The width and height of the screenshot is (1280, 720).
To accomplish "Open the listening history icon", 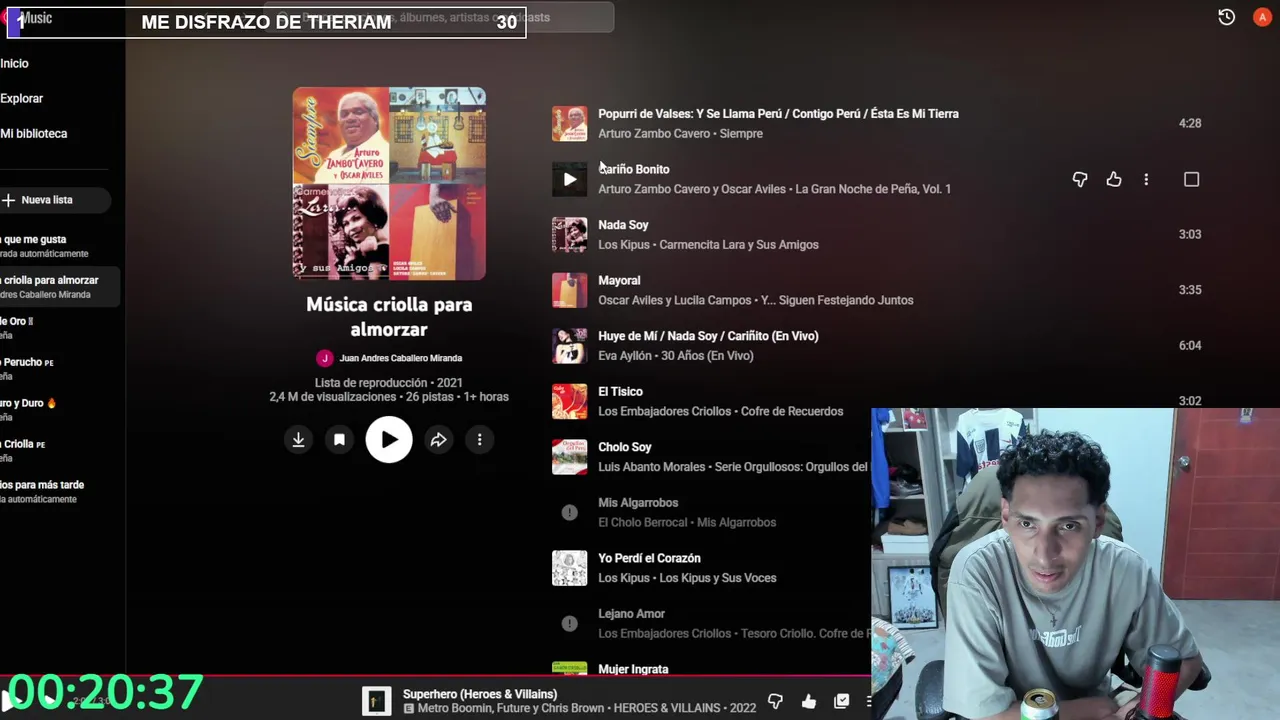I will pyautogui.click(x=1227, y=17).
